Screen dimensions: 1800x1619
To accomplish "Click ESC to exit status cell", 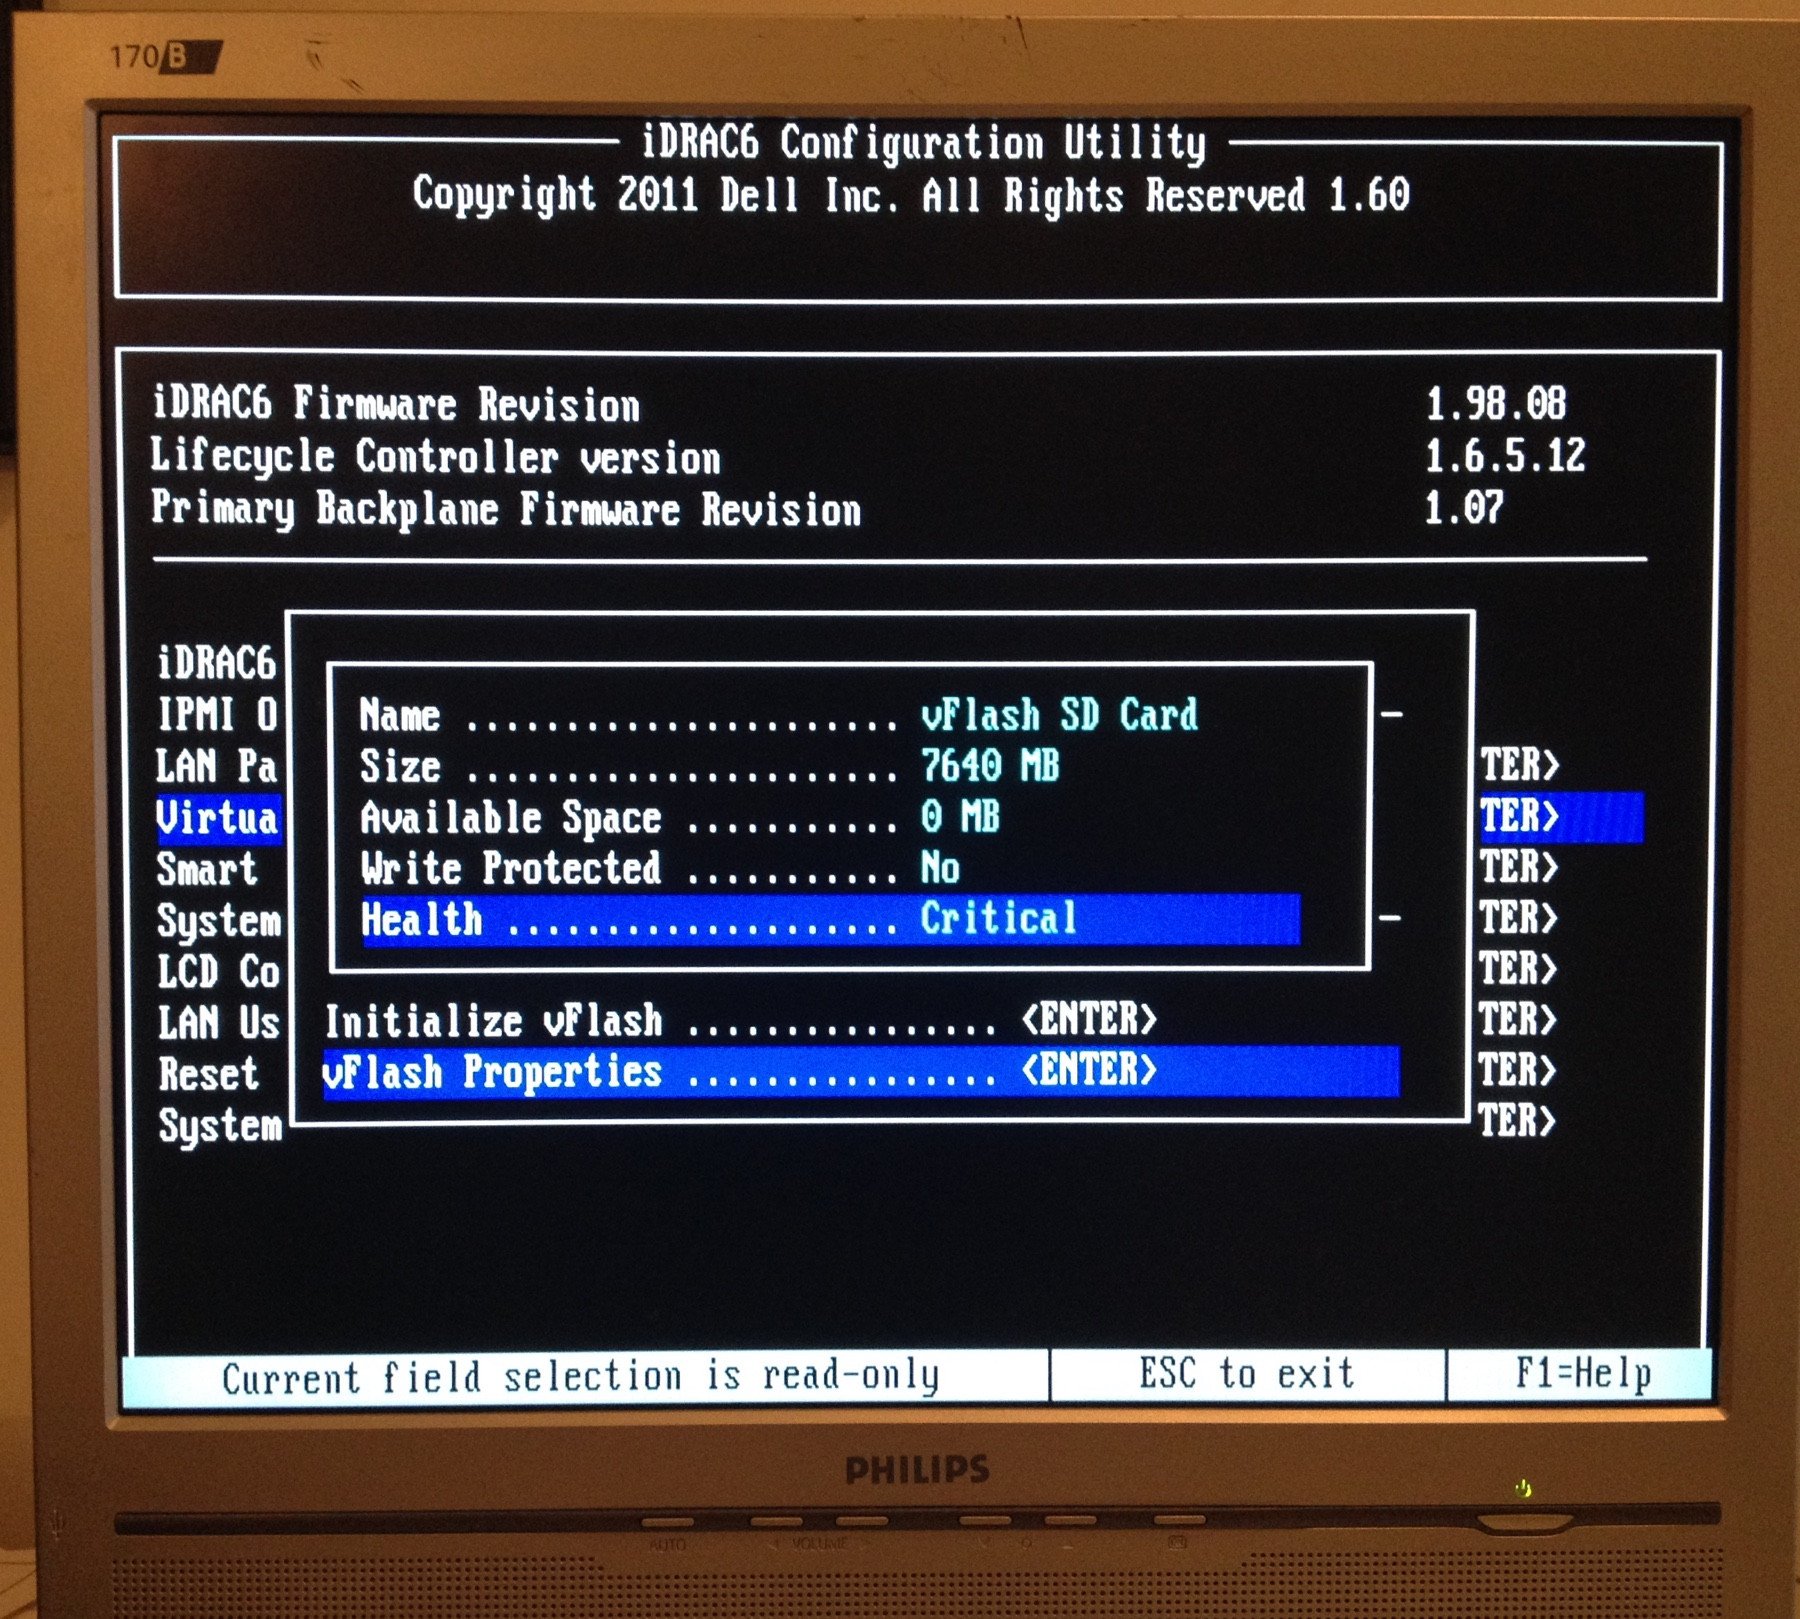I will [1247, 1374].
